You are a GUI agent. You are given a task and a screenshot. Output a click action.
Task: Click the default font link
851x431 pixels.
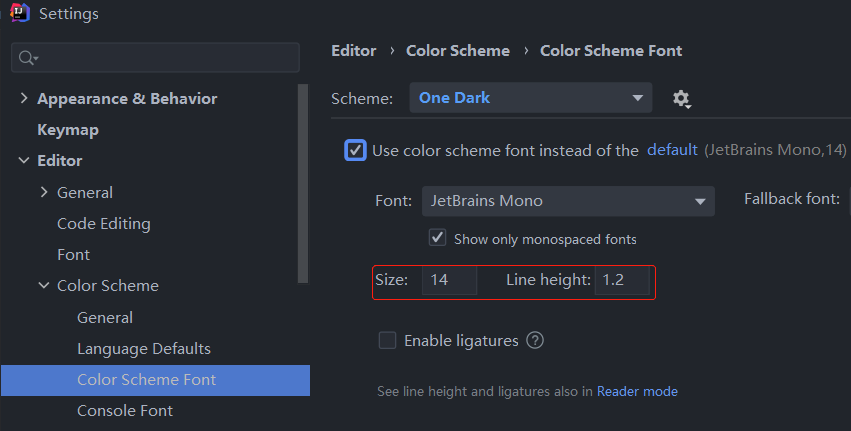tap(672, 150)
